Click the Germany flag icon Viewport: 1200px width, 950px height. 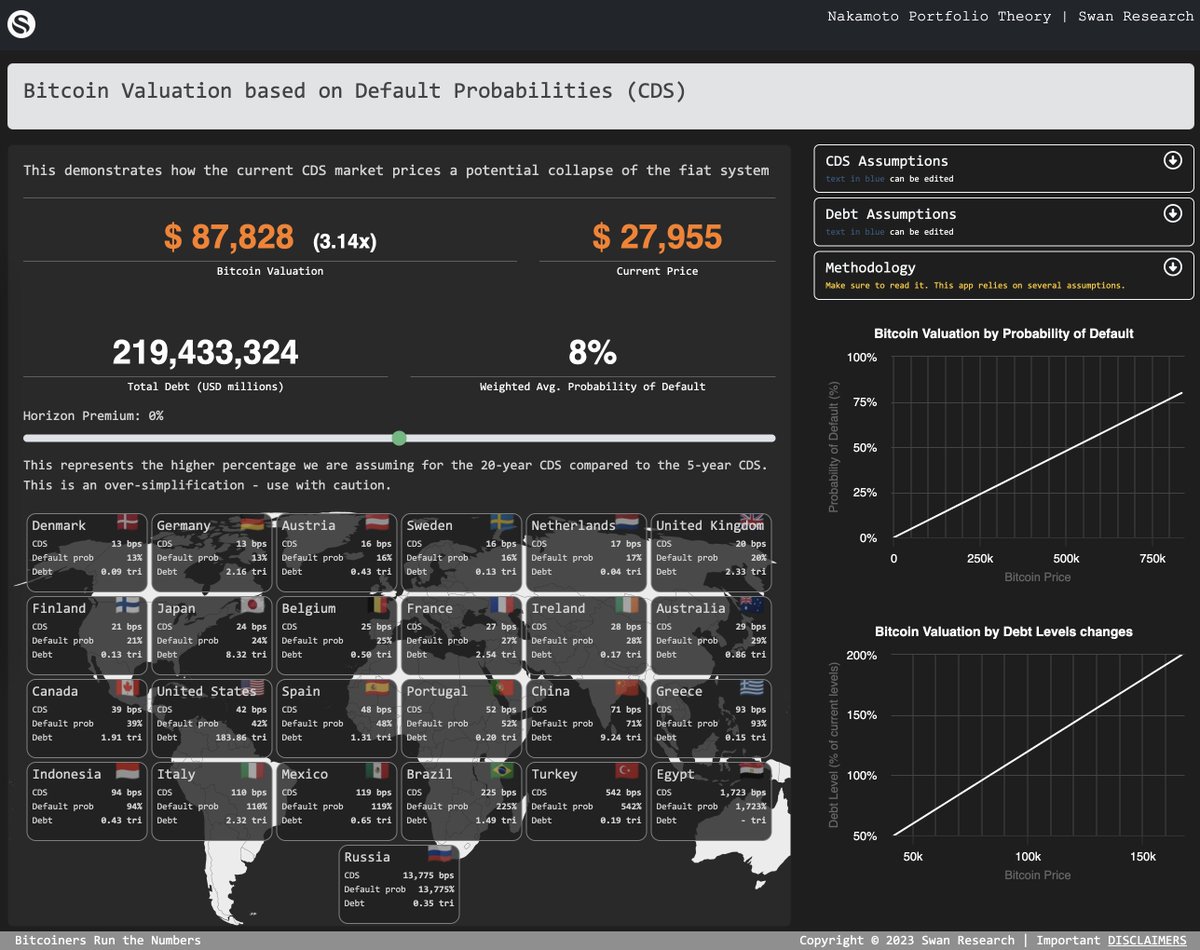(x=253, y=522)
